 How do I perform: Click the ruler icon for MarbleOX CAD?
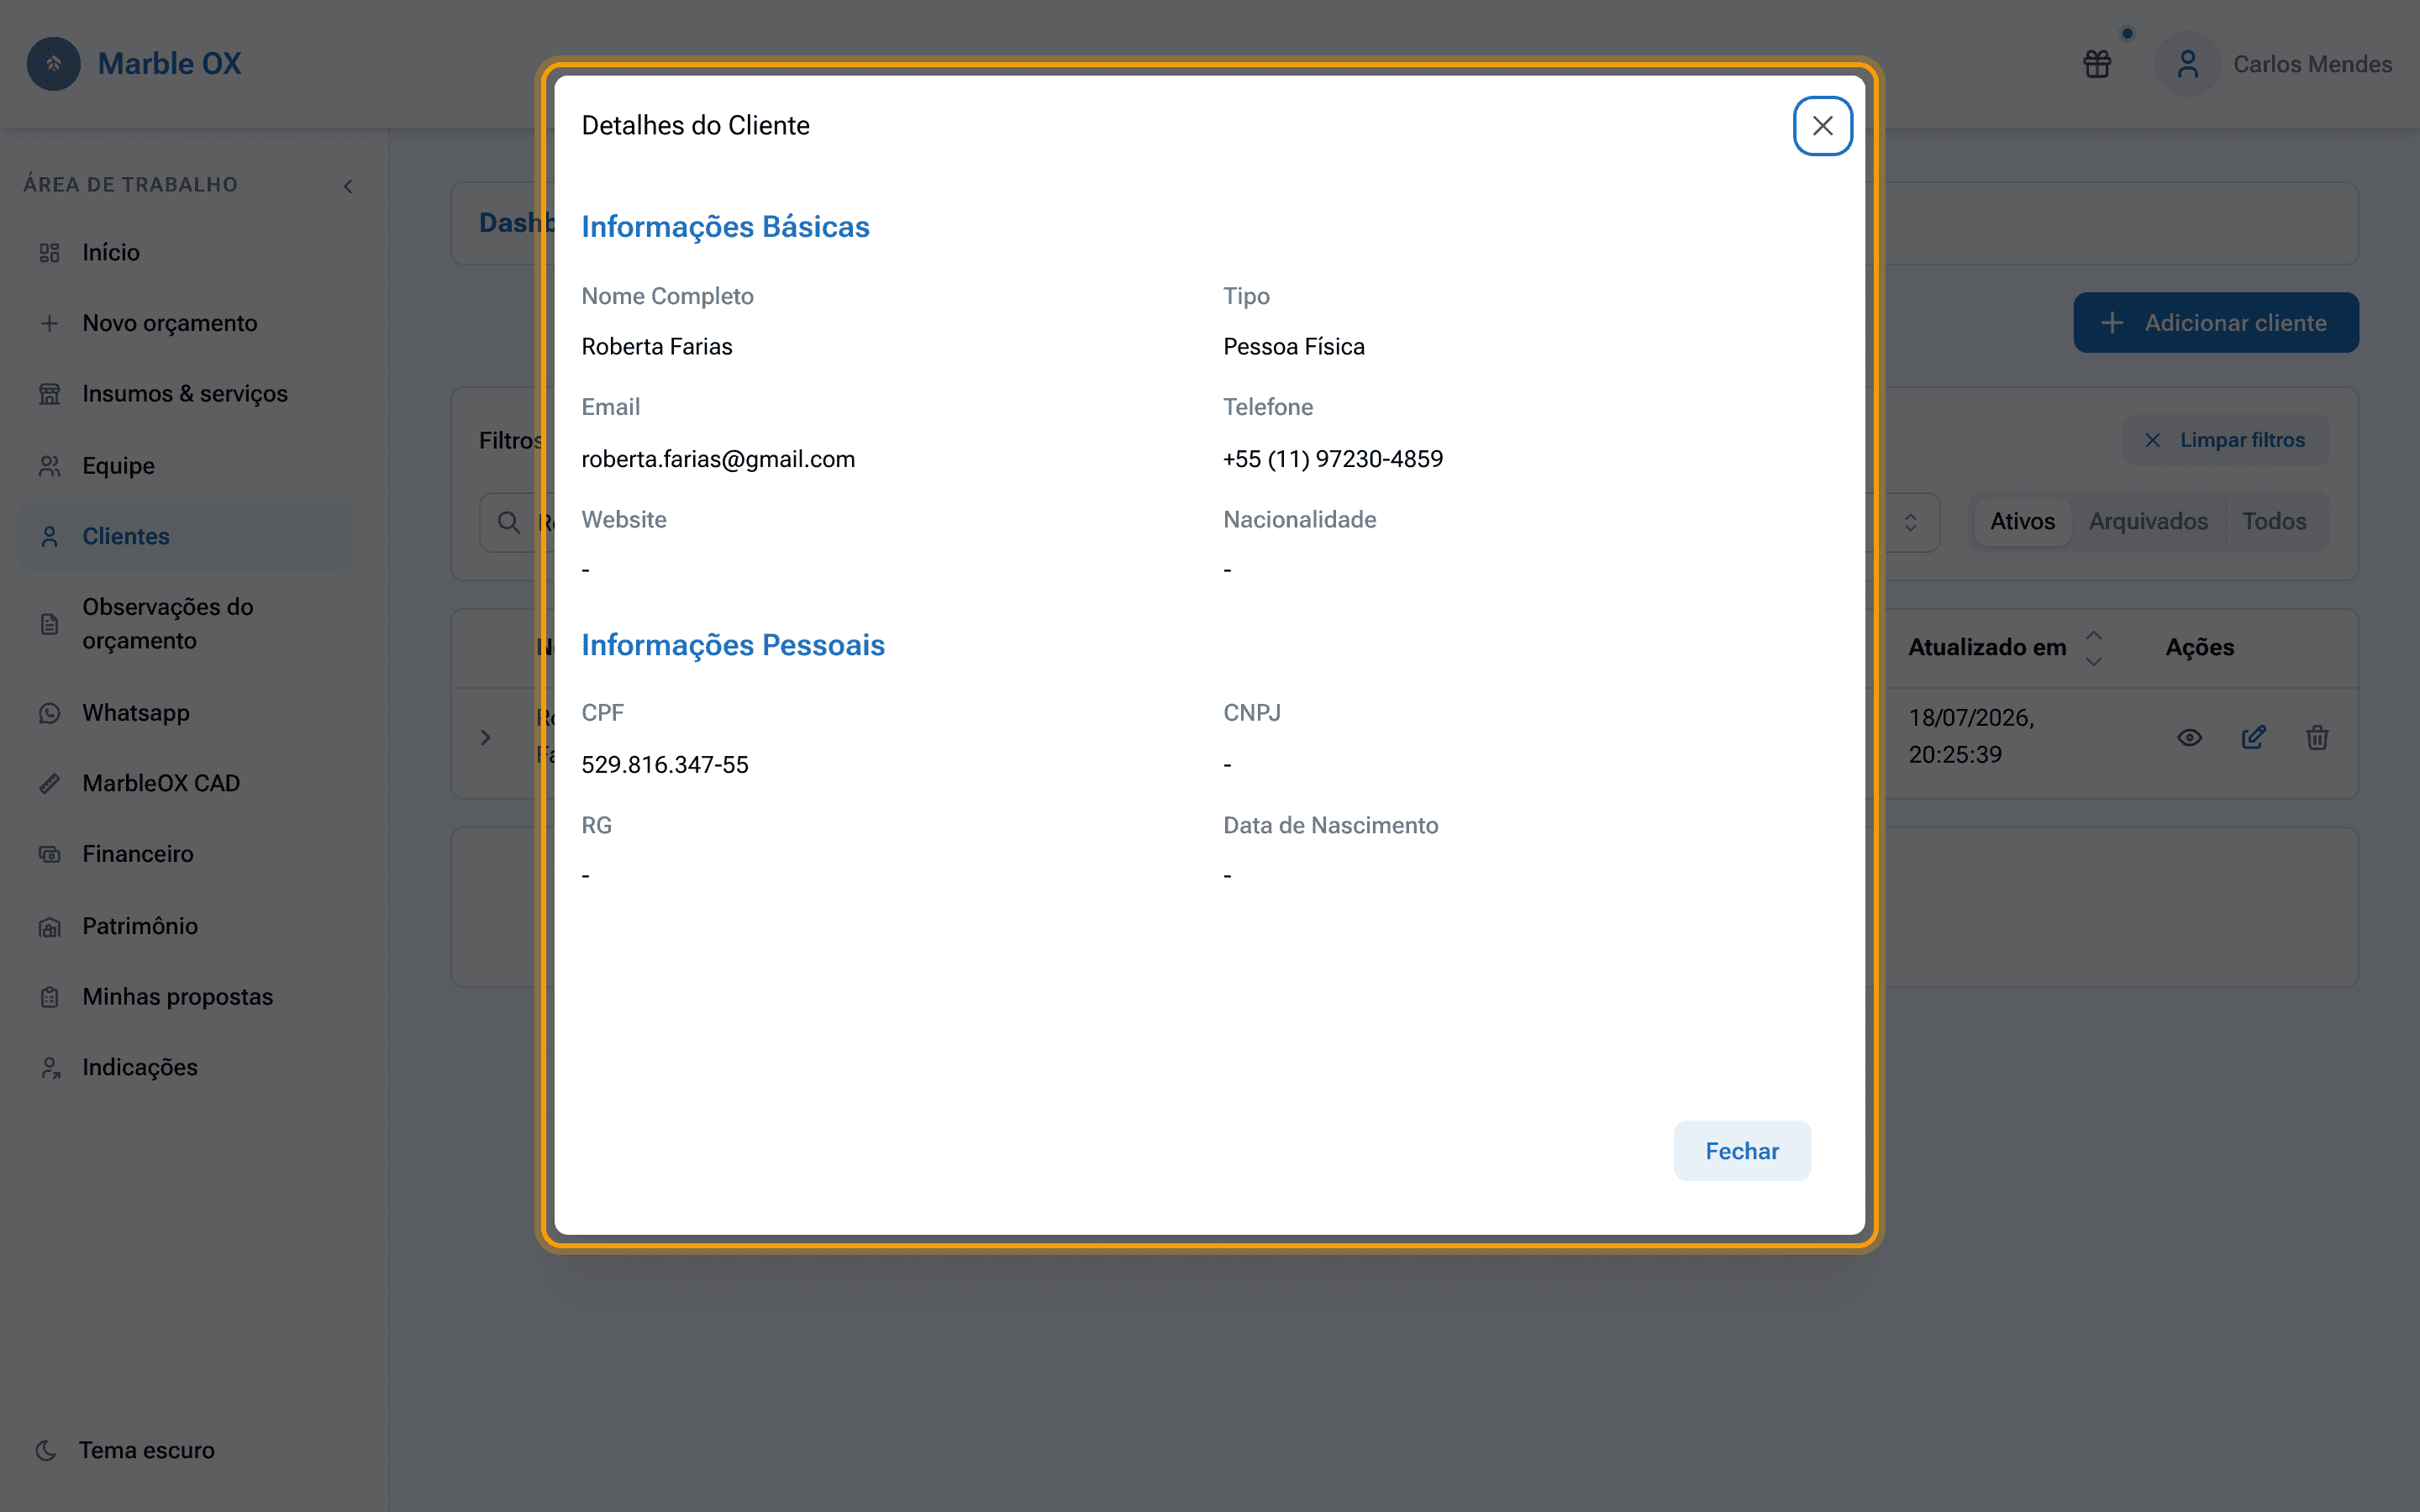pos(49,783)
